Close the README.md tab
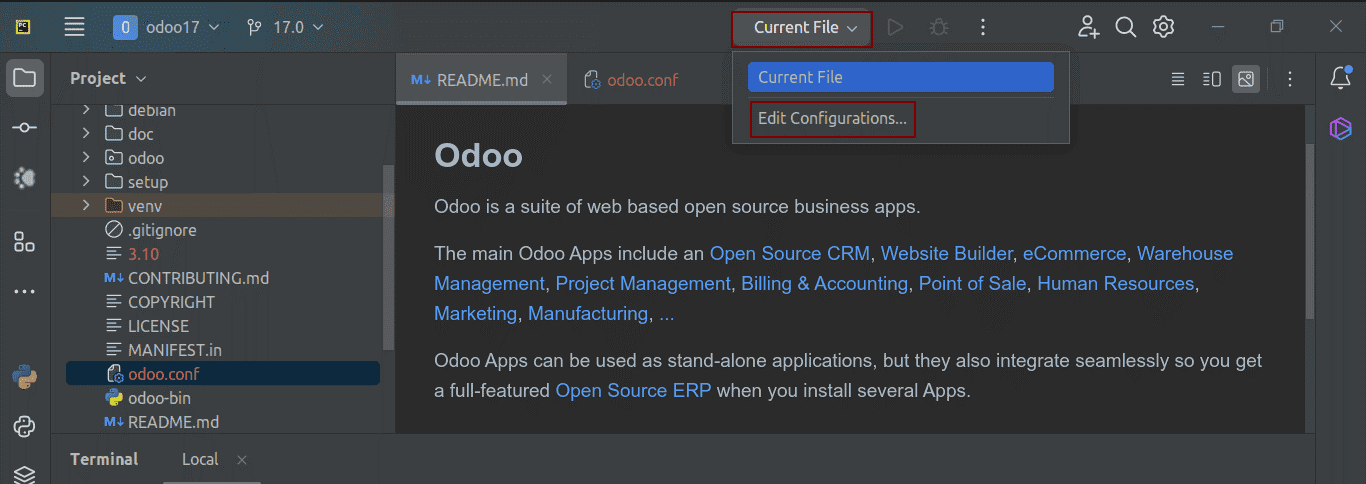The width and height of the screenshot is (1366, 484). pos(547,80)
